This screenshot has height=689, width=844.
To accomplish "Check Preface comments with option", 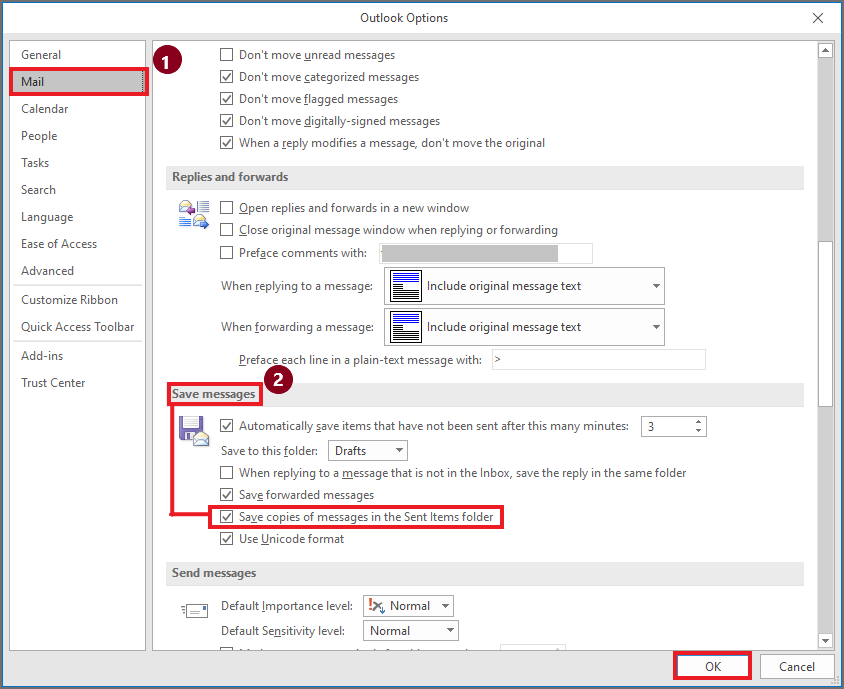I will [x=227, y=252].
